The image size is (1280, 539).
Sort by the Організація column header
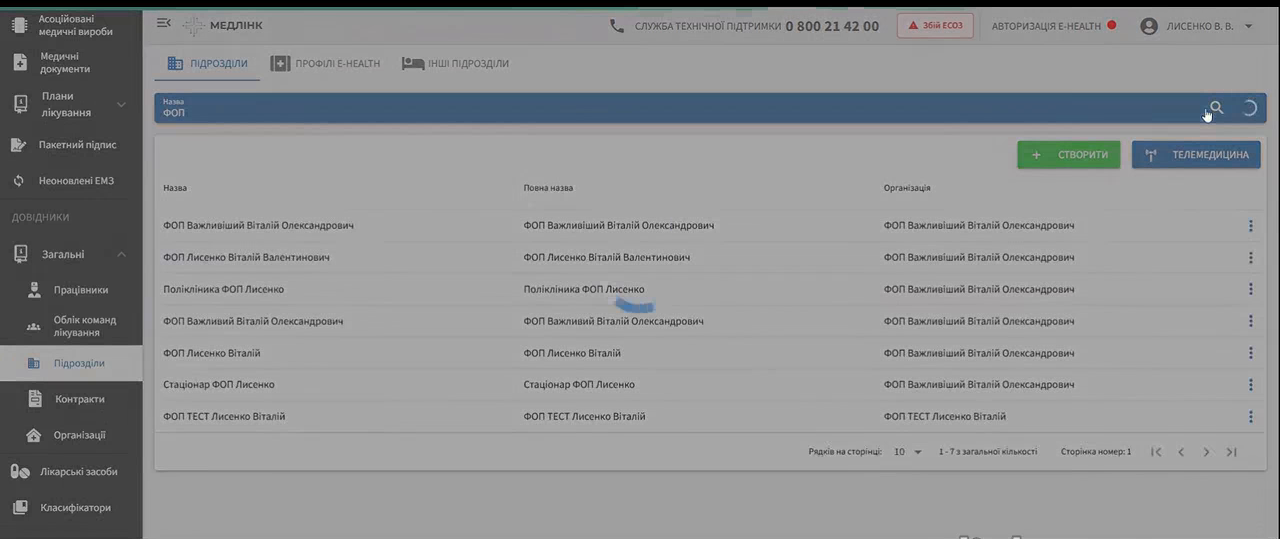907,188
